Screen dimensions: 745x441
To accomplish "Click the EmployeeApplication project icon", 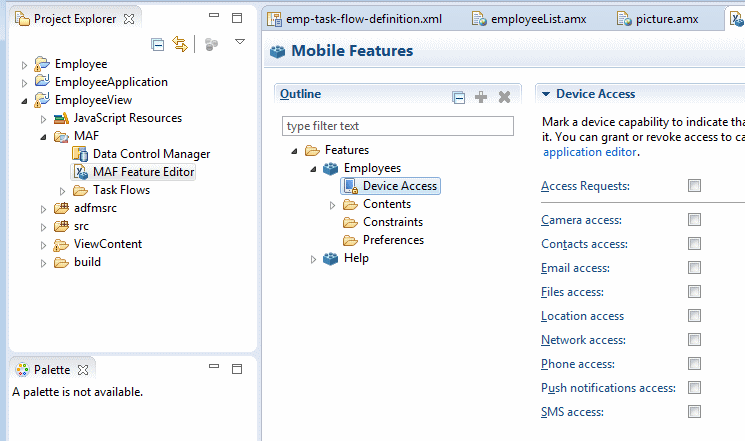I will click(42, 81).
